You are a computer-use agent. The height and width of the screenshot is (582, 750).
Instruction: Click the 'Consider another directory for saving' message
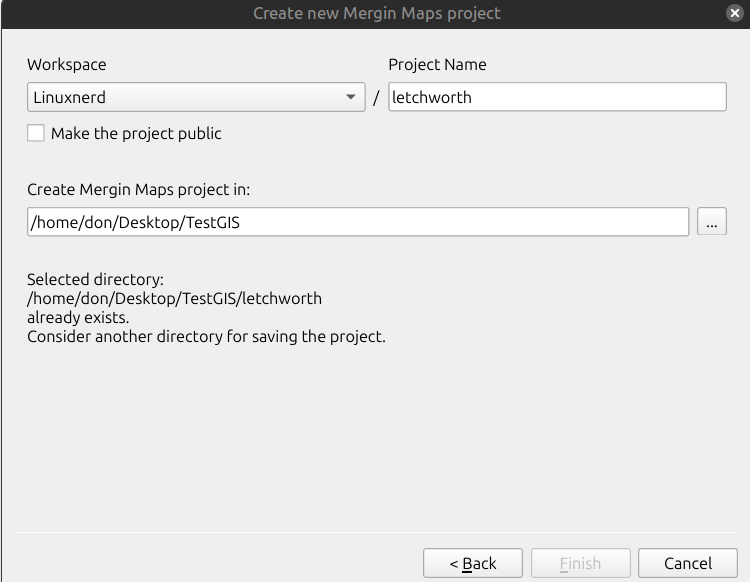click(206, 337)
